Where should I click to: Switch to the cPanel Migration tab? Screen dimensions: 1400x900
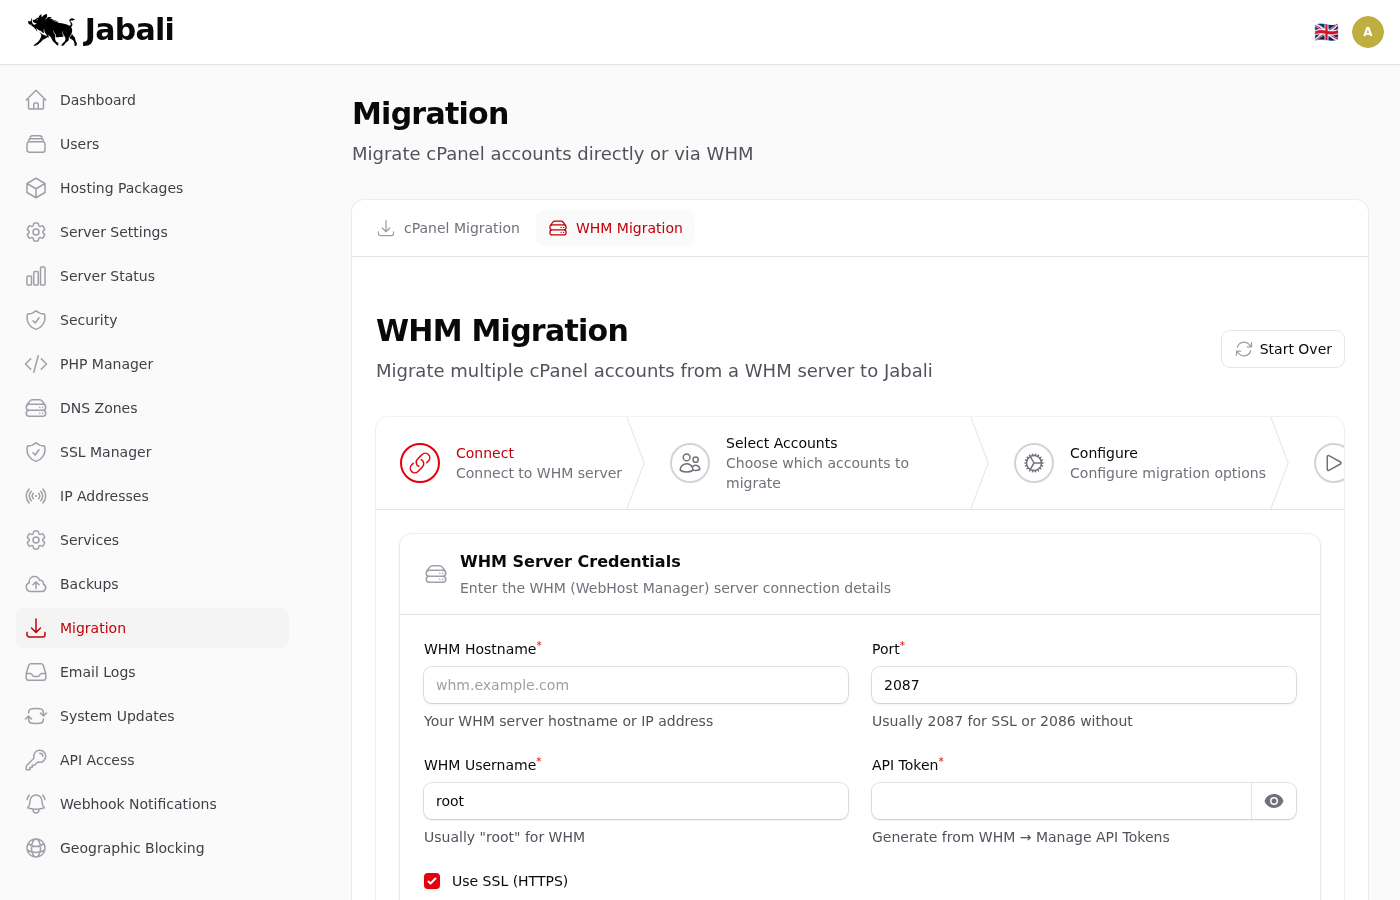(448, 228)
